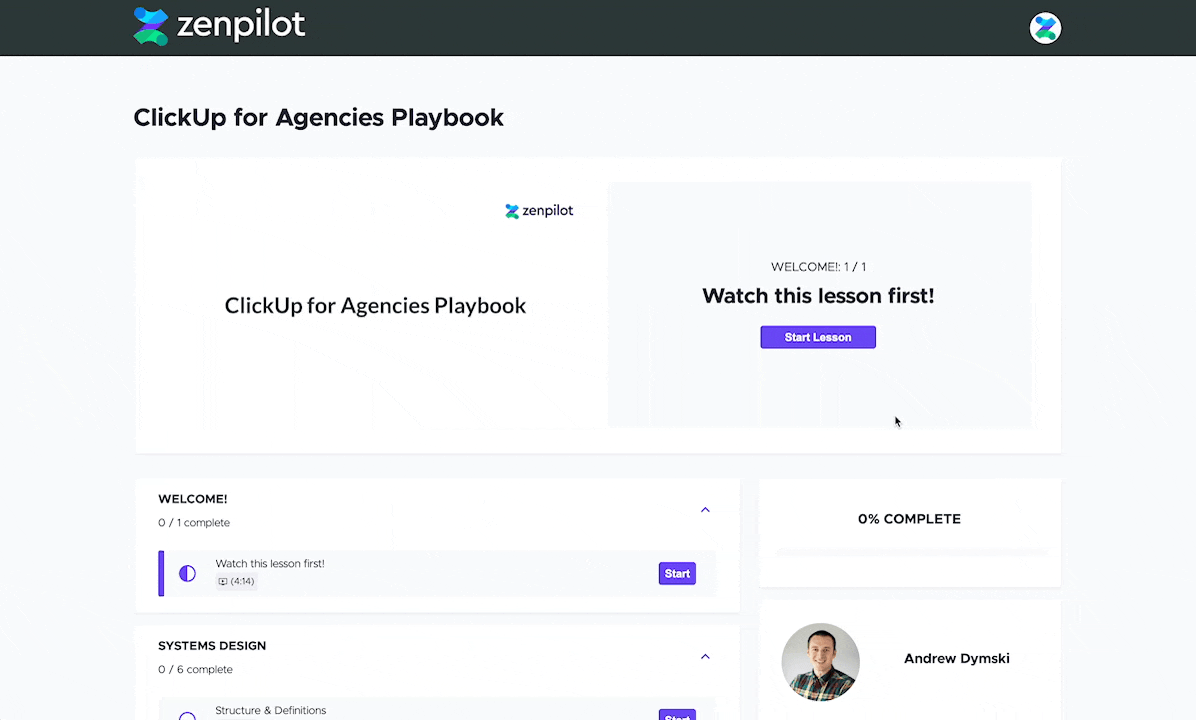Image resolution: width=1196 pixels, height=720 pixels.
Task: Open 'Watch this lesson first!' lesson title
Action: click(x=270, y=564)
